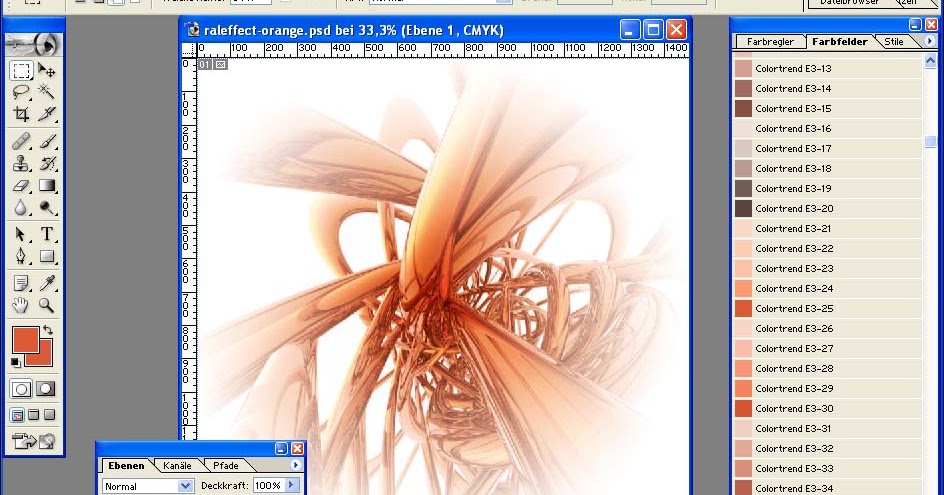Open background color picker
The width and height of the screenshot is (944, 495).
(46, 359)
